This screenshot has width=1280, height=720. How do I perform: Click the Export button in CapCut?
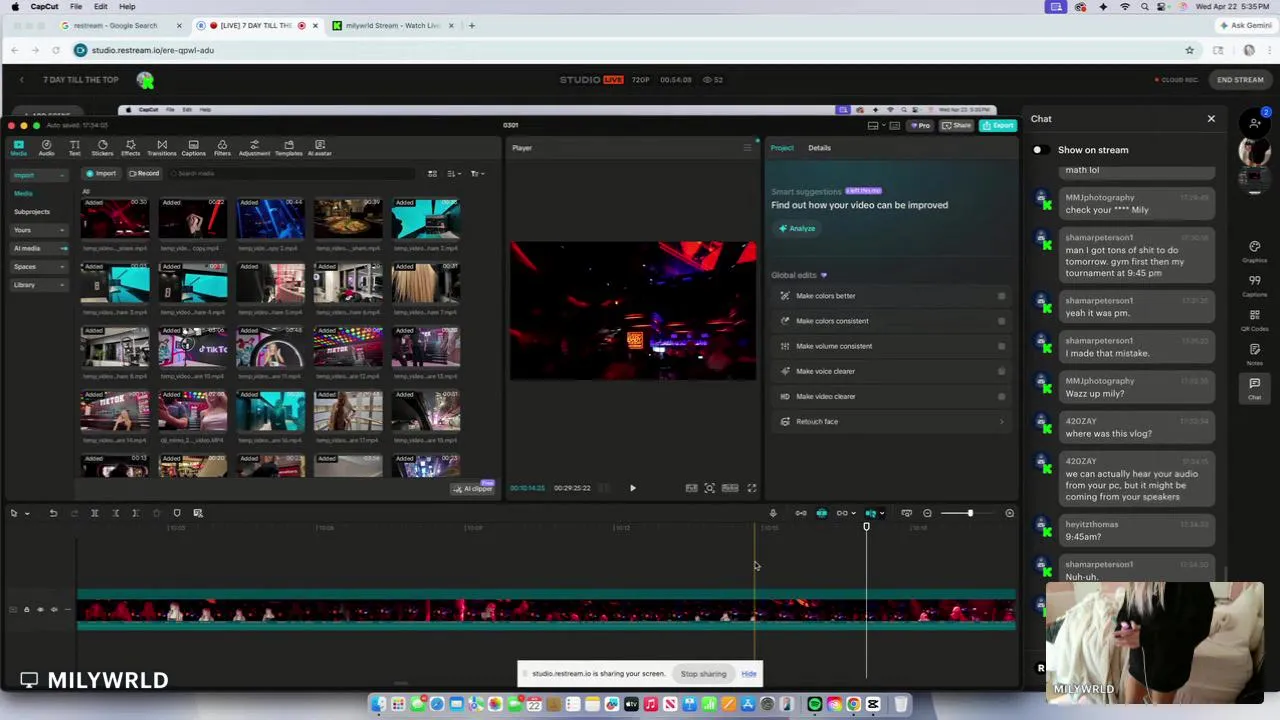pyautogui.click(x=998, y=126)
